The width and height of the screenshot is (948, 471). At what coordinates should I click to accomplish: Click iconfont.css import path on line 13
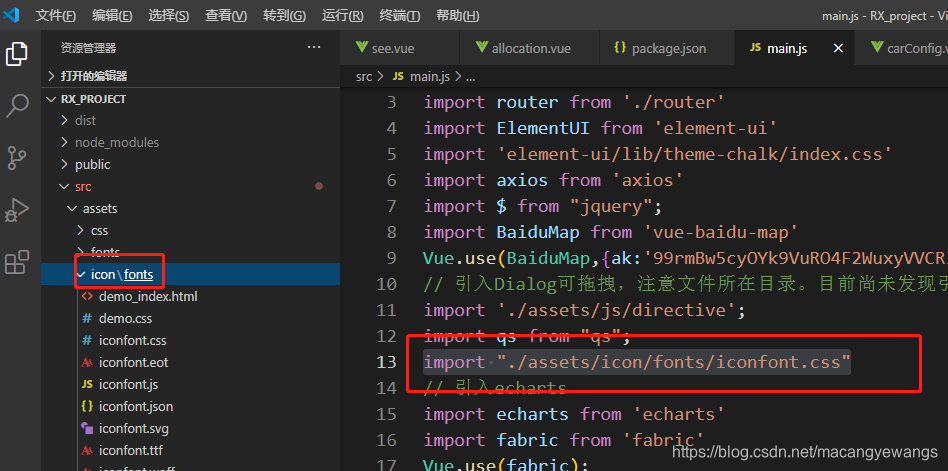674,362
